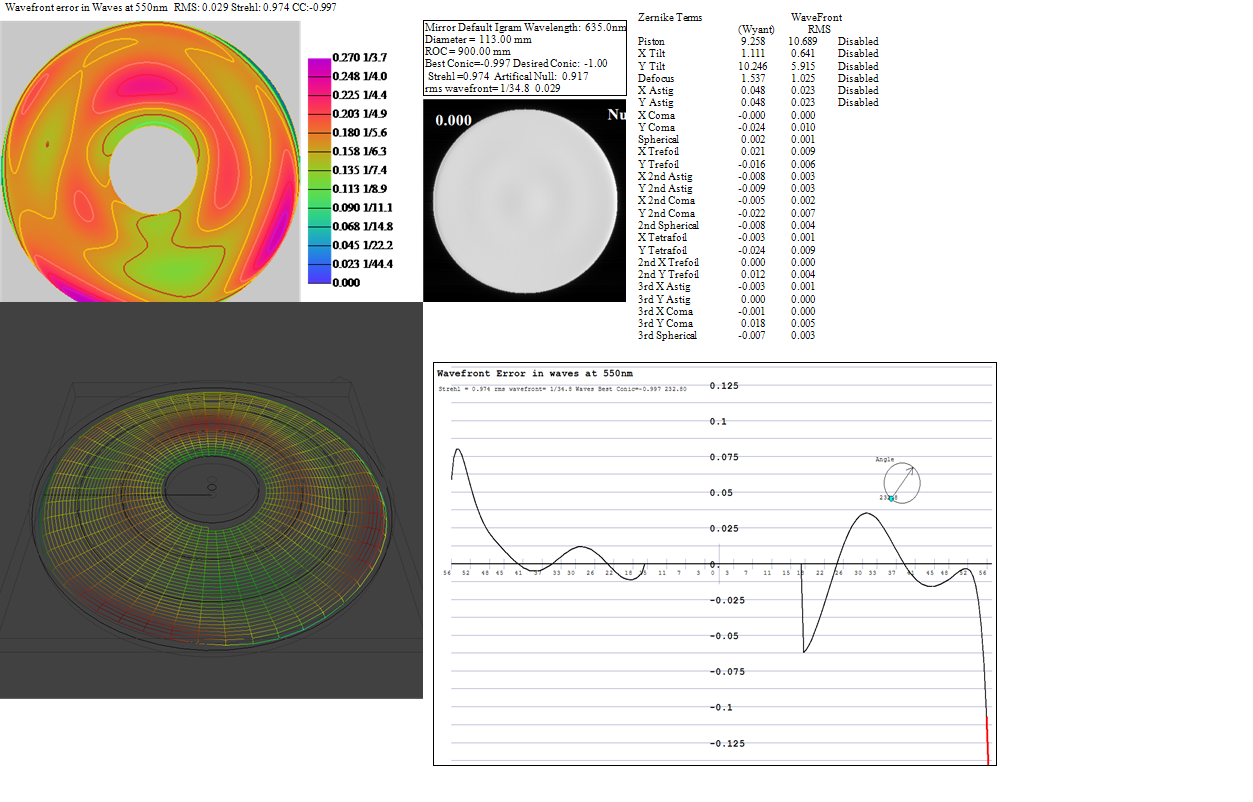Click the "0.135 1/7.4" legend label
This screenshot has width=1253, height=802.
(x=359, y=170)
